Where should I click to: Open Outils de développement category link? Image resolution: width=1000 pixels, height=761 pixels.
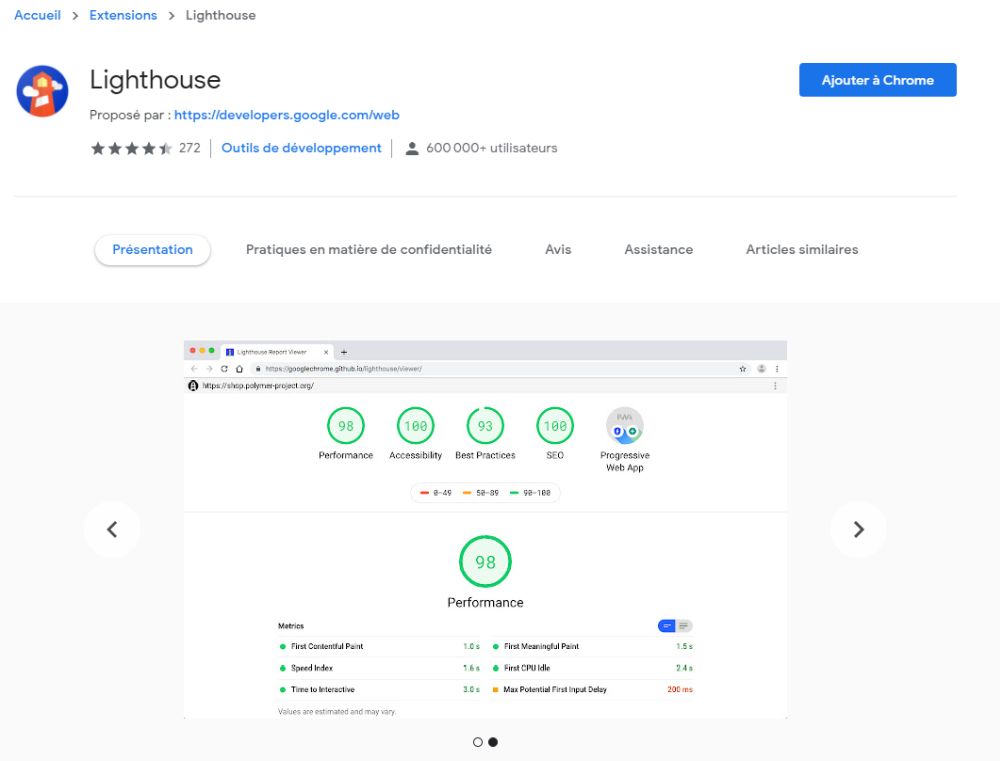coord(301,148)
